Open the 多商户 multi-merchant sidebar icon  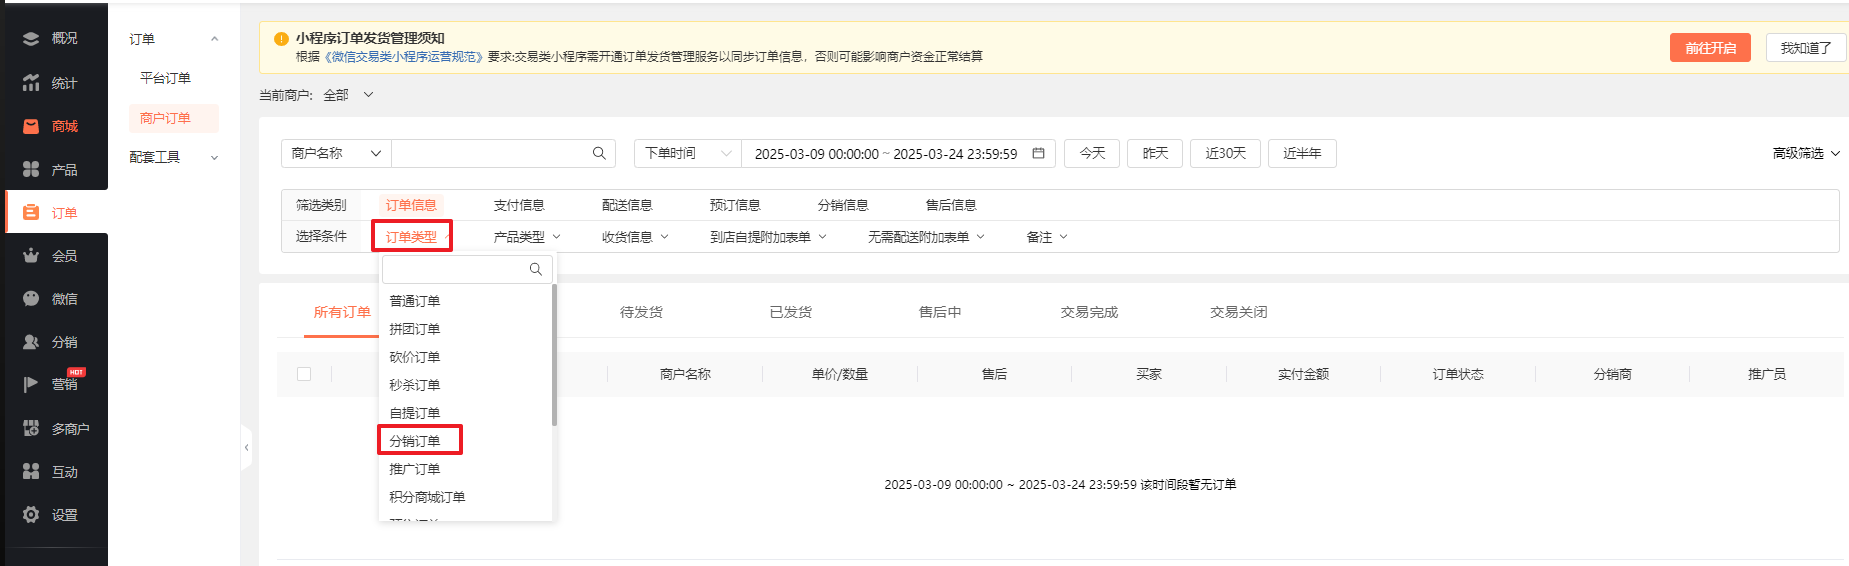tap(31, 428)
